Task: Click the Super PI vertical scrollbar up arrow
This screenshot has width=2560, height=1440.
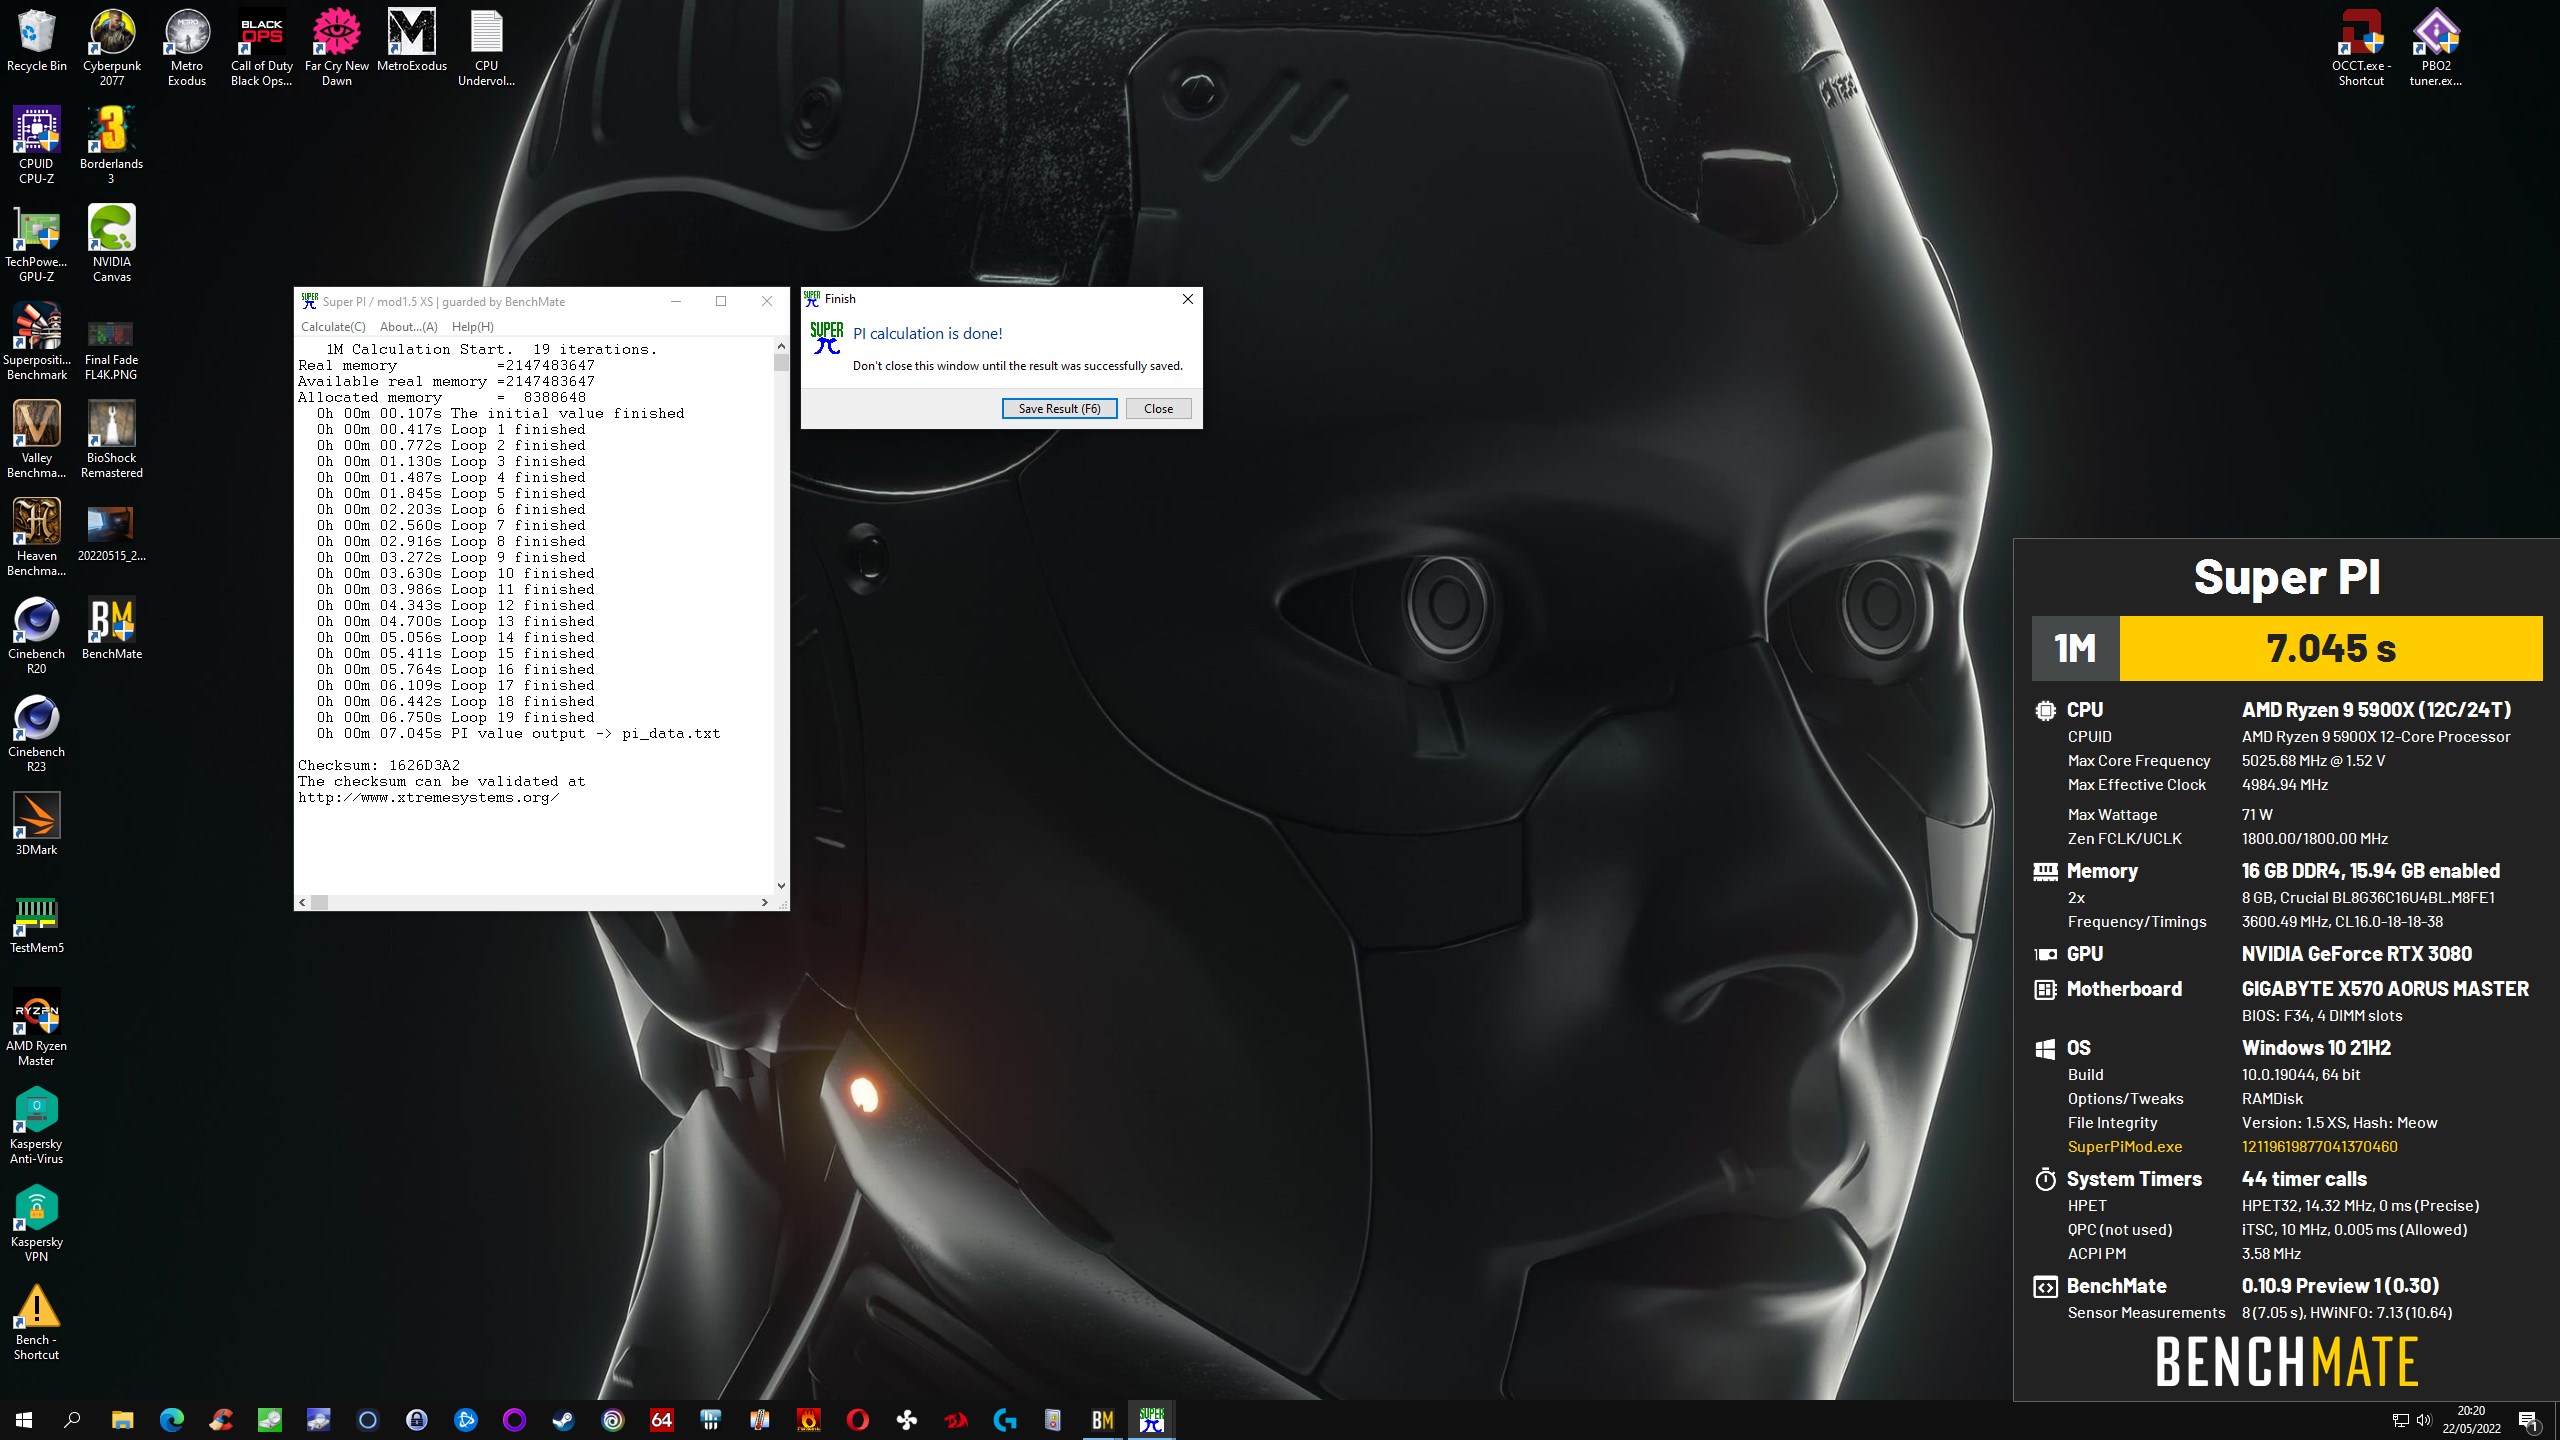Action: click(x=781, y=346)
